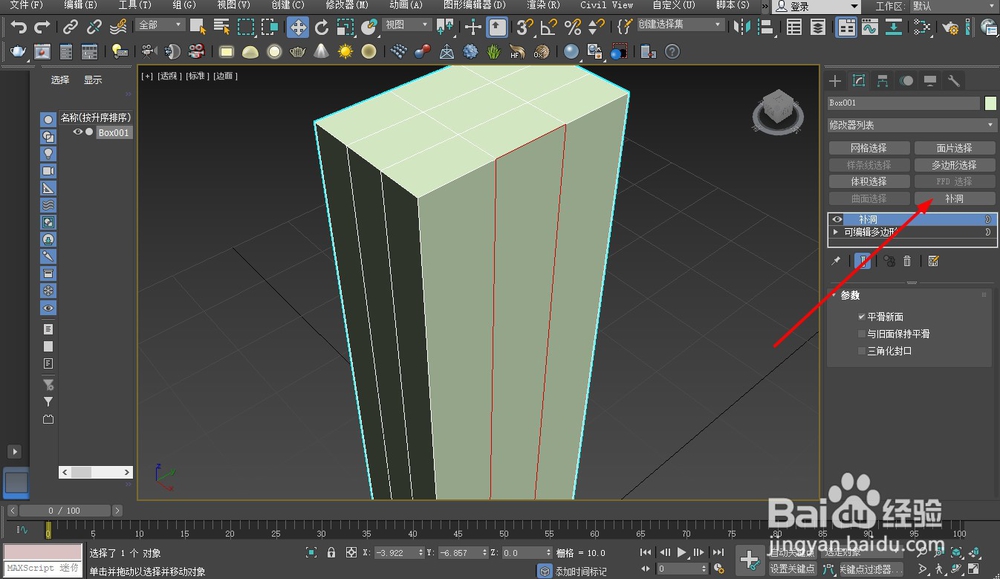1000x579 pixels.
Task: Click the yellow sun light icon
Action: tap(345, 52)
